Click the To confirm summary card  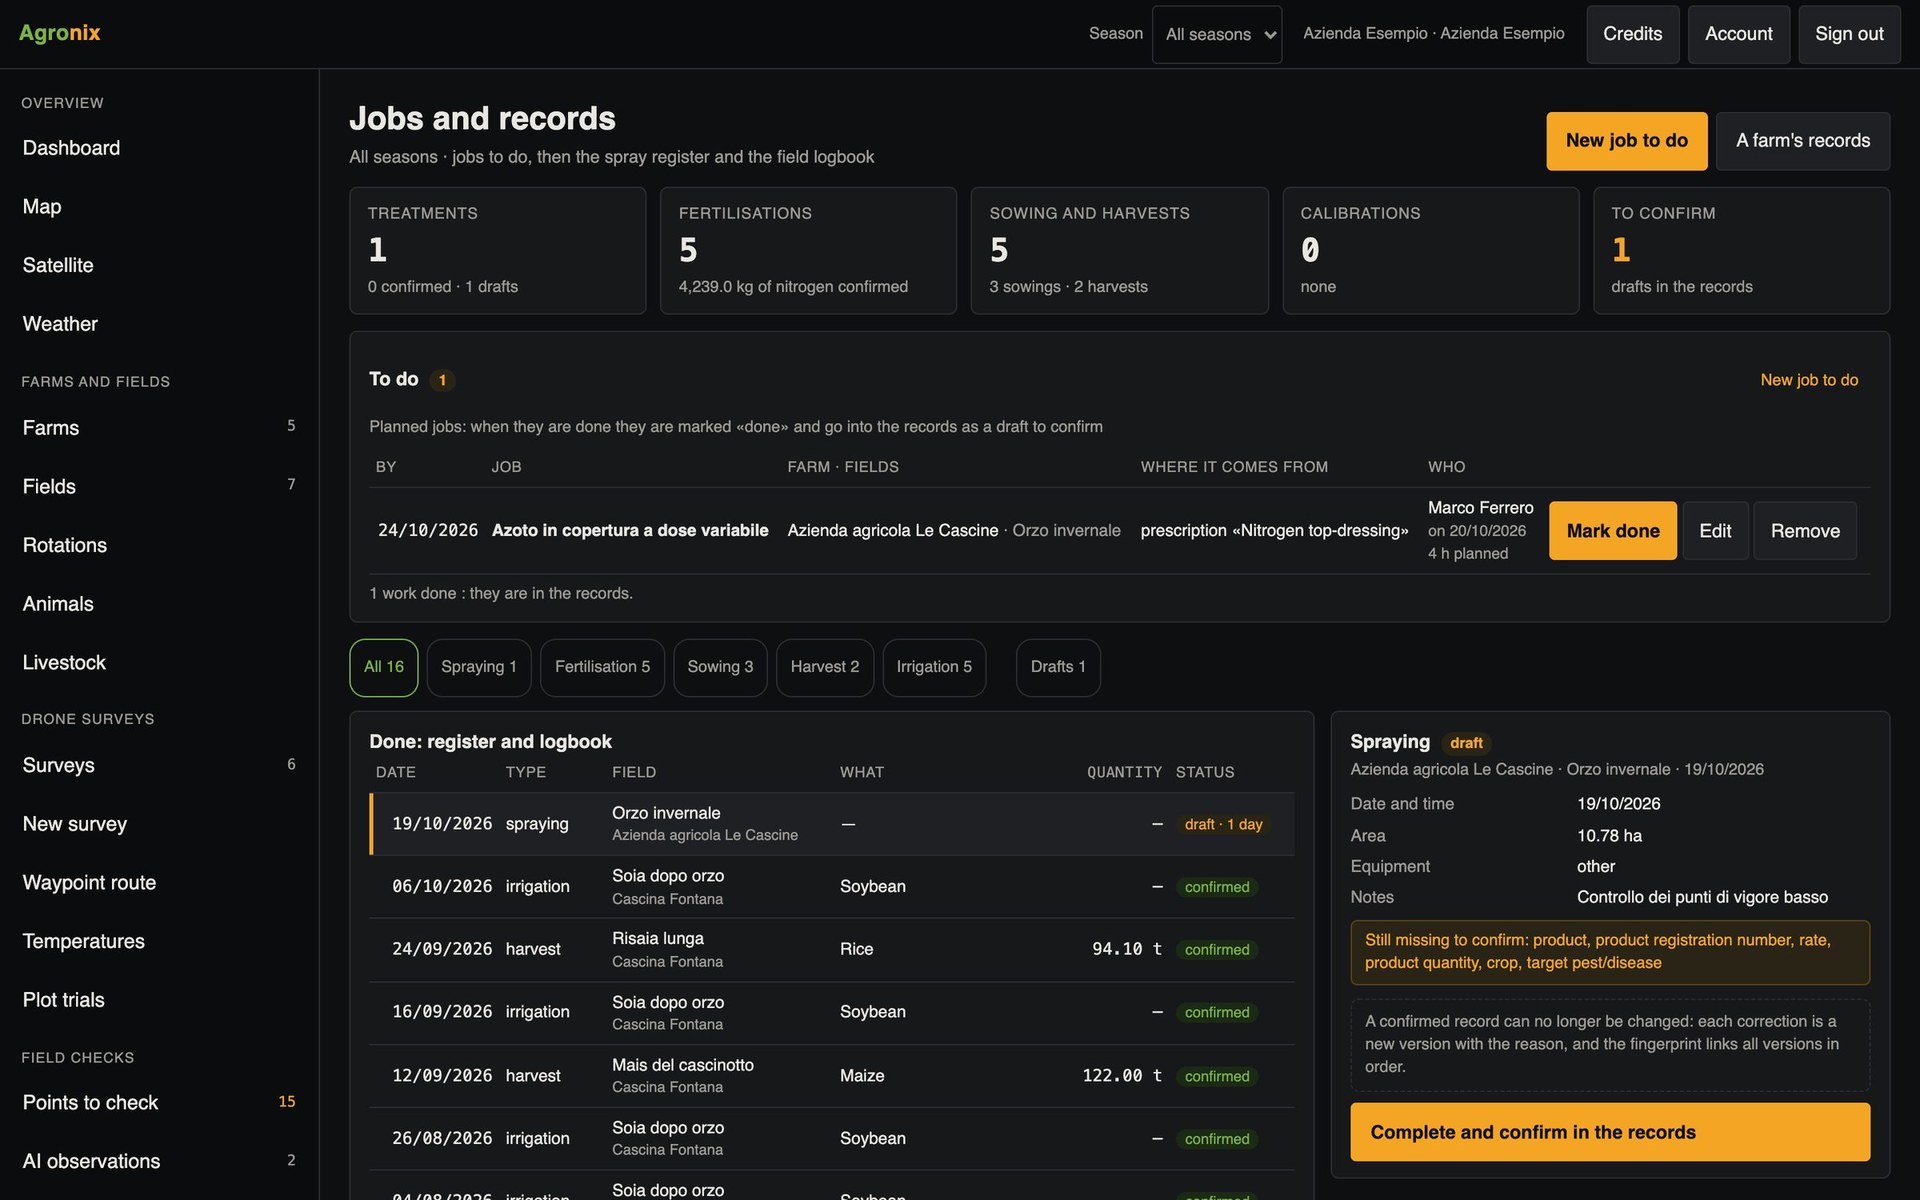point(1741,251)
